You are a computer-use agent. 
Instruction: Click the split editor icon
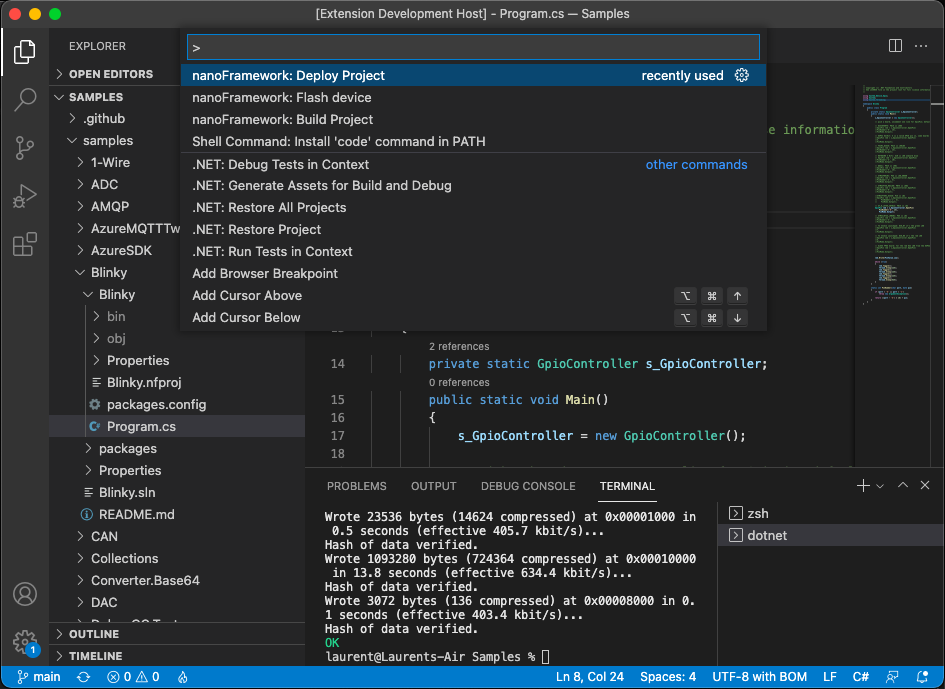pyautogui.click(x=895, y=46)
